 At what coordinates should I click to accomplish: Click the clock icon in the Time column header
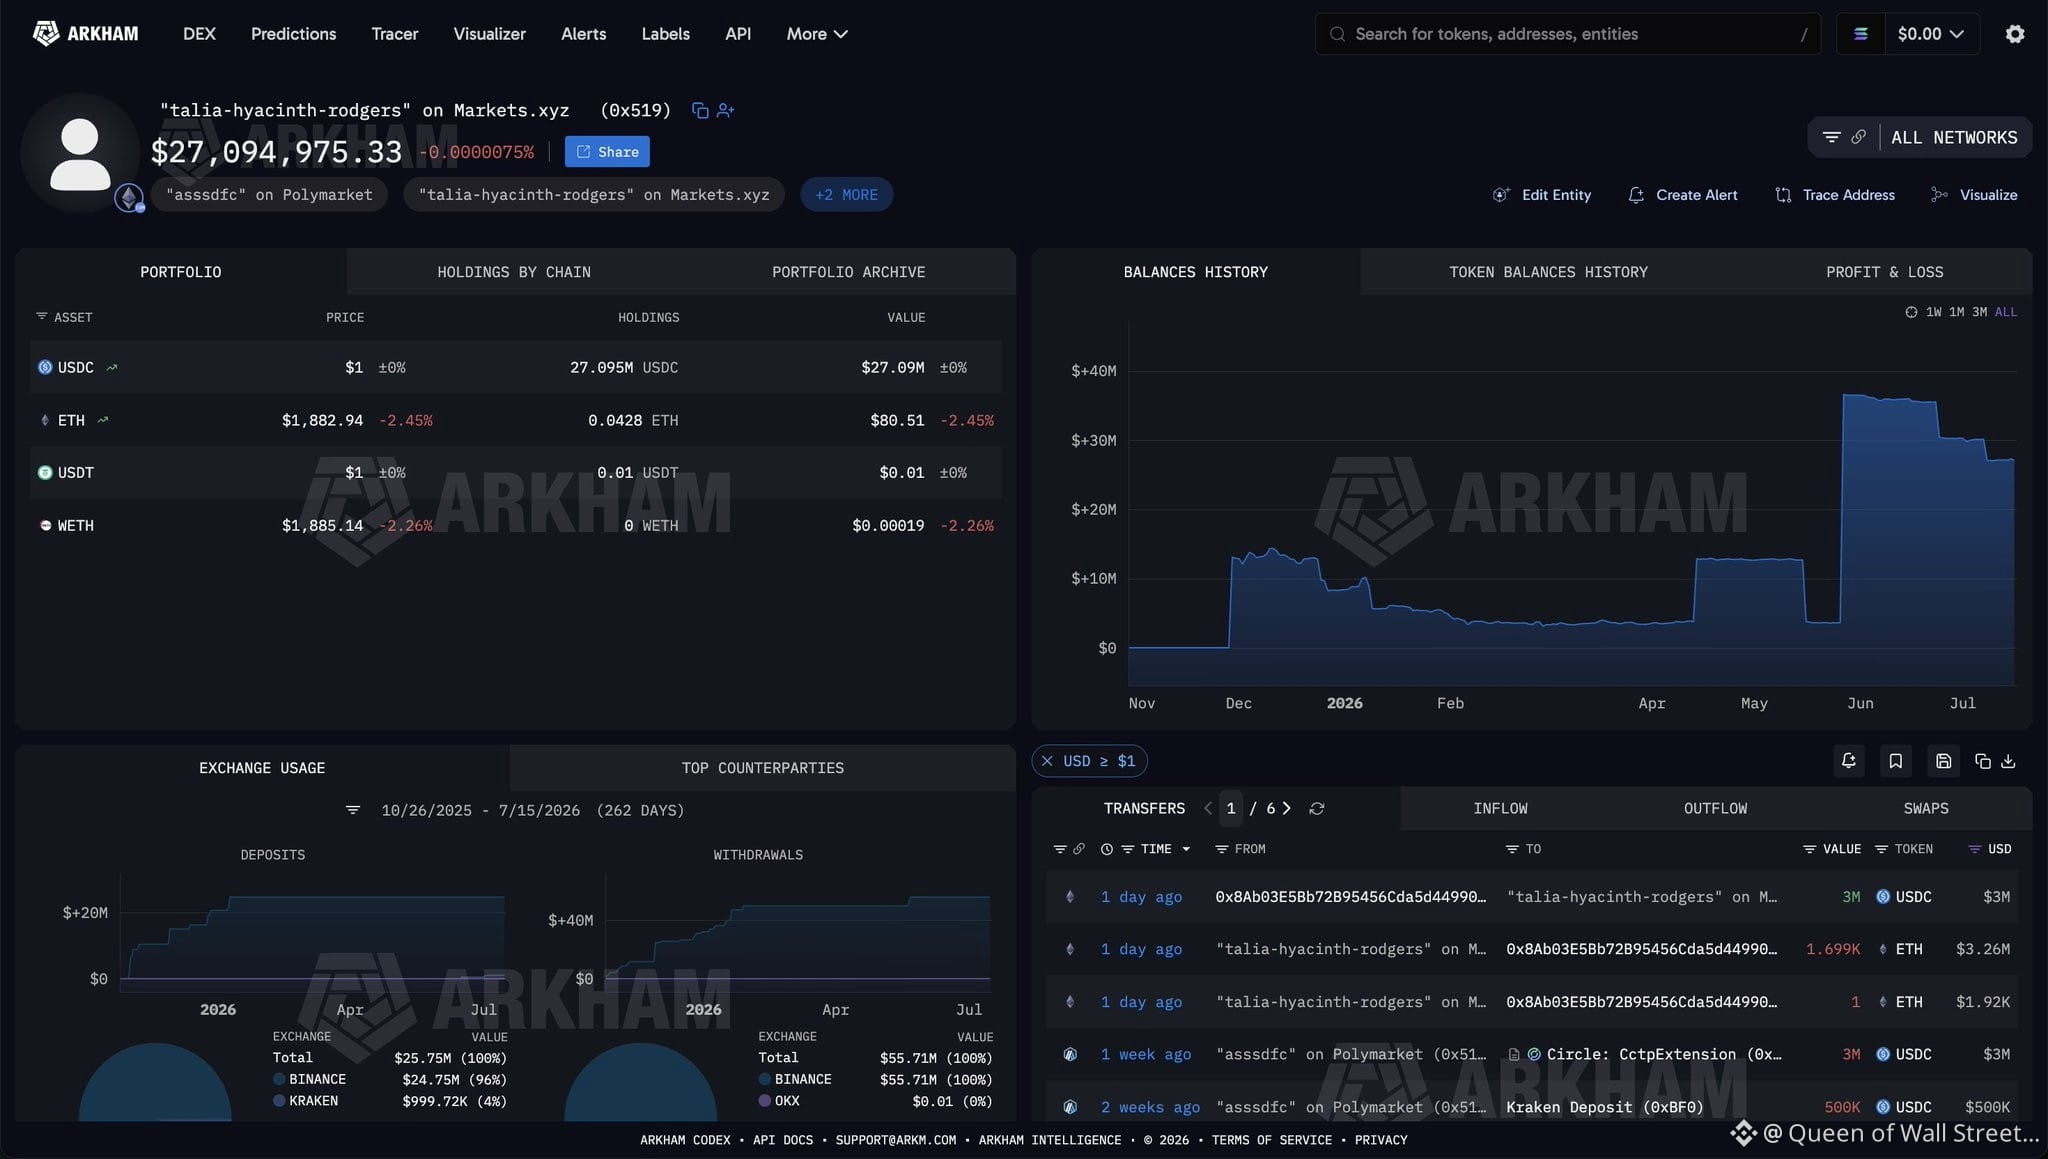coord(1106,849)
